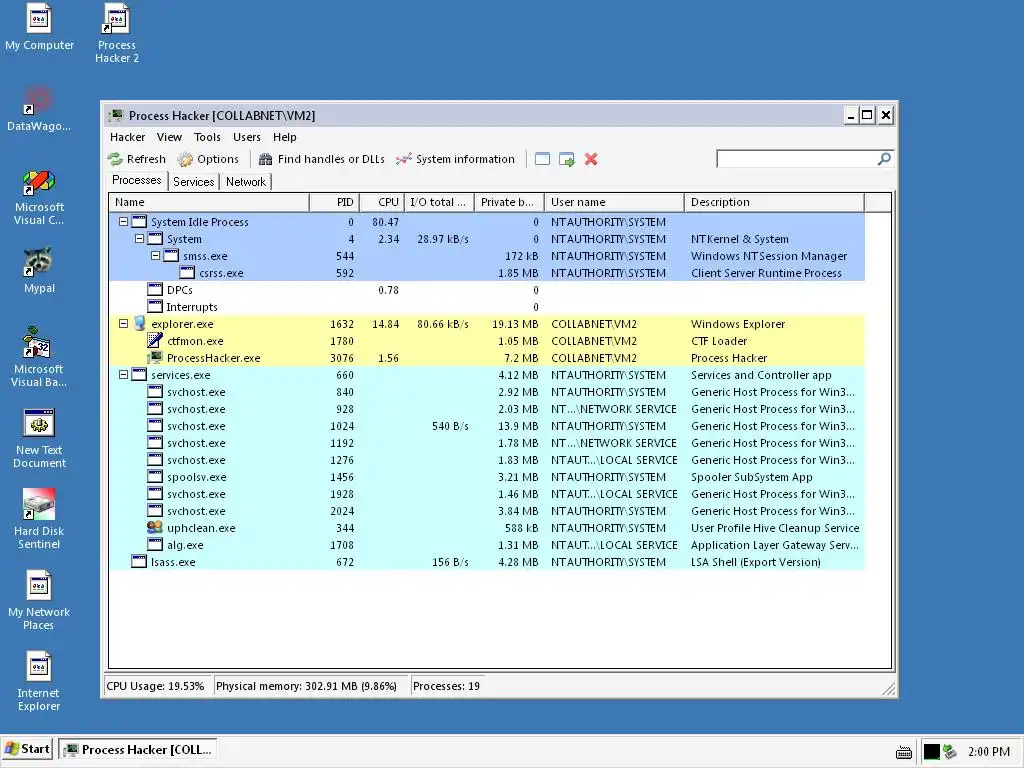
Task: Select the My Network Places desktop icon
Action: (39, 600)
